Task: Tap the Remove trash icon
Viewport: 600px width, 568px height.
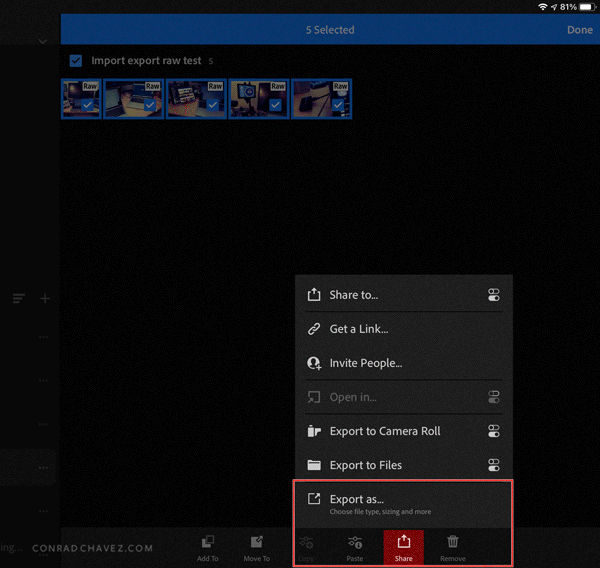Action: (453, 542)
